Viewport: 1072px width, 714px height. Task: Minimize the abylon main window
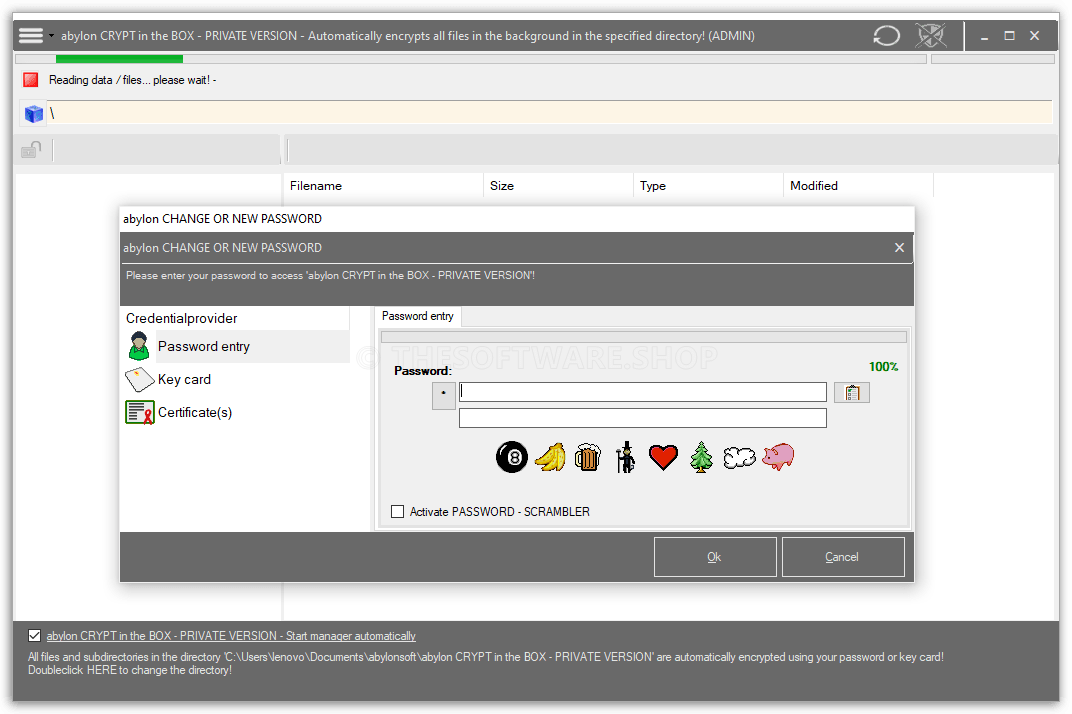[984, 36]
